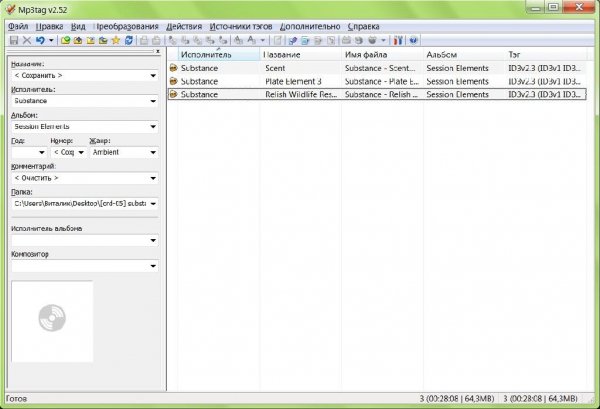Sort by the Название column header
Image resolution: width=600 pixels, height=409 pixels.
(x=300, y=54)
